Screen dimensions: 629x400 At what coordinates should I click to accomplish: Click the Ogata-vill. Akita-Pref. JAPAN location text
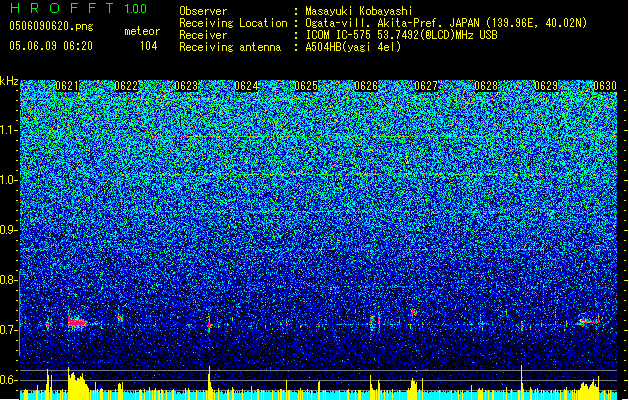pyautogui.click(x=446, y=23)
